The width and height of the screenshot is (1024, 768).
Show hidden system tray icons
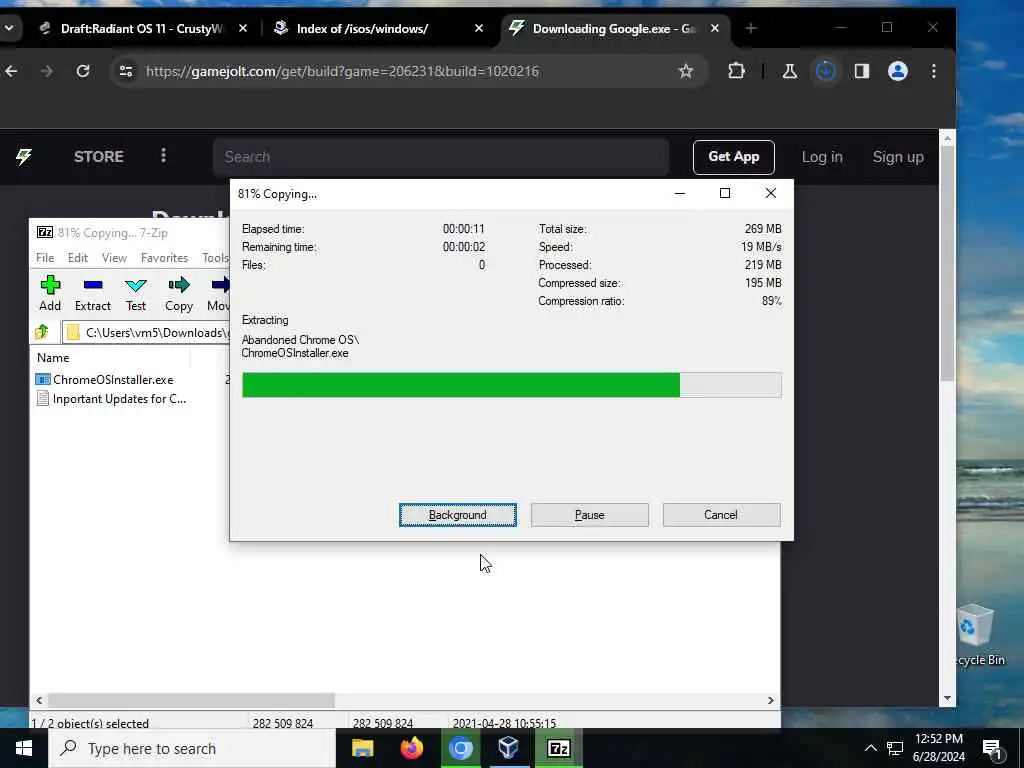coord(871,748)
